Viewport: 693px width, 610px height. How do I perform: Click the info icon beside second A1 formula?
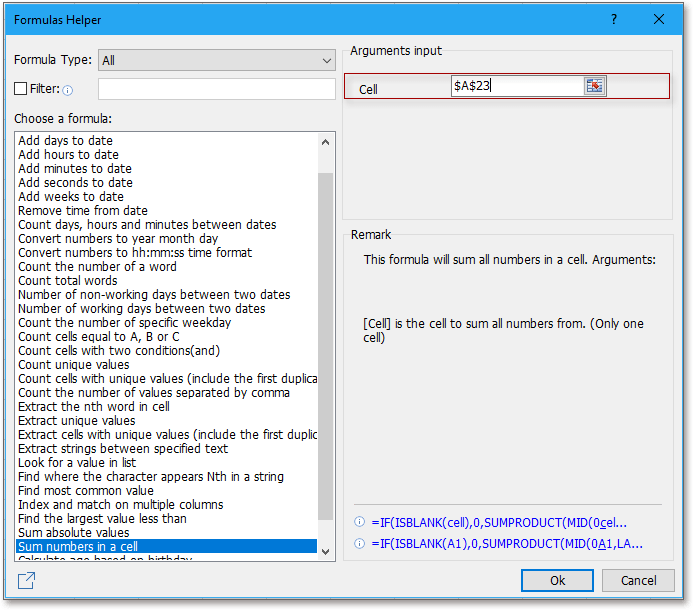click(360, 544)
